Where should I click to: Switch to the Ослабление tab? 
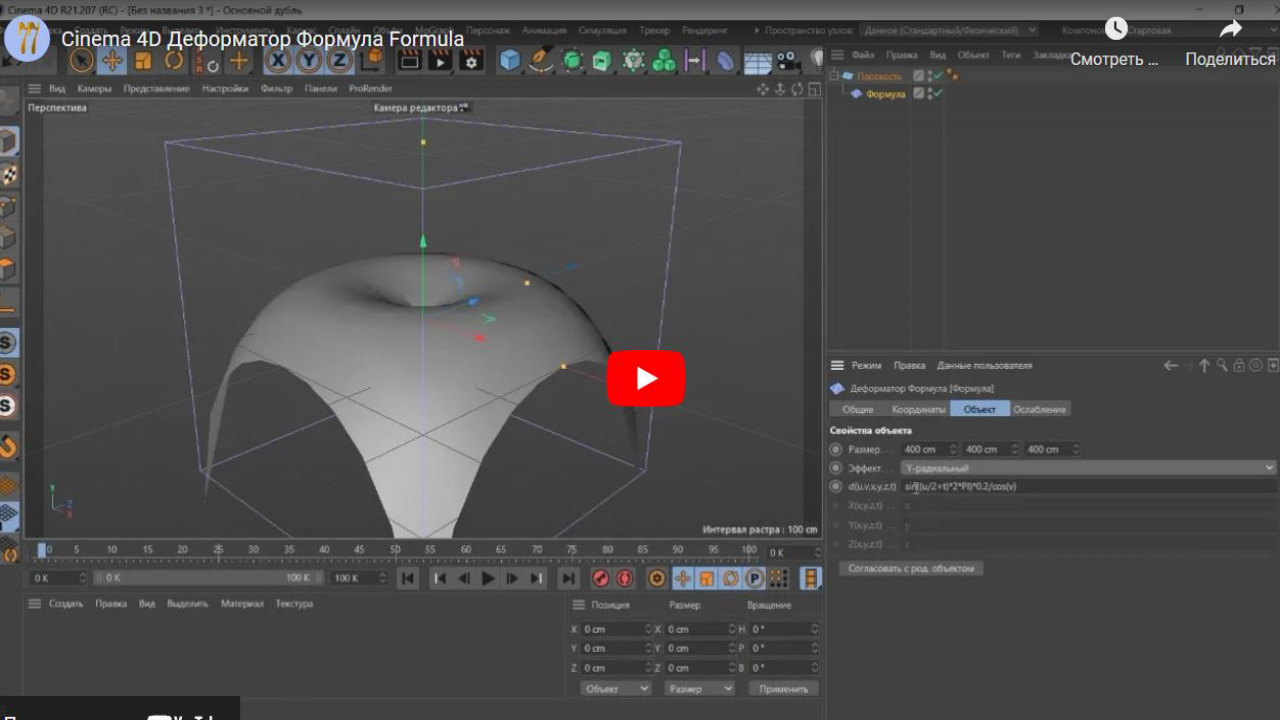coord(1040,409)
